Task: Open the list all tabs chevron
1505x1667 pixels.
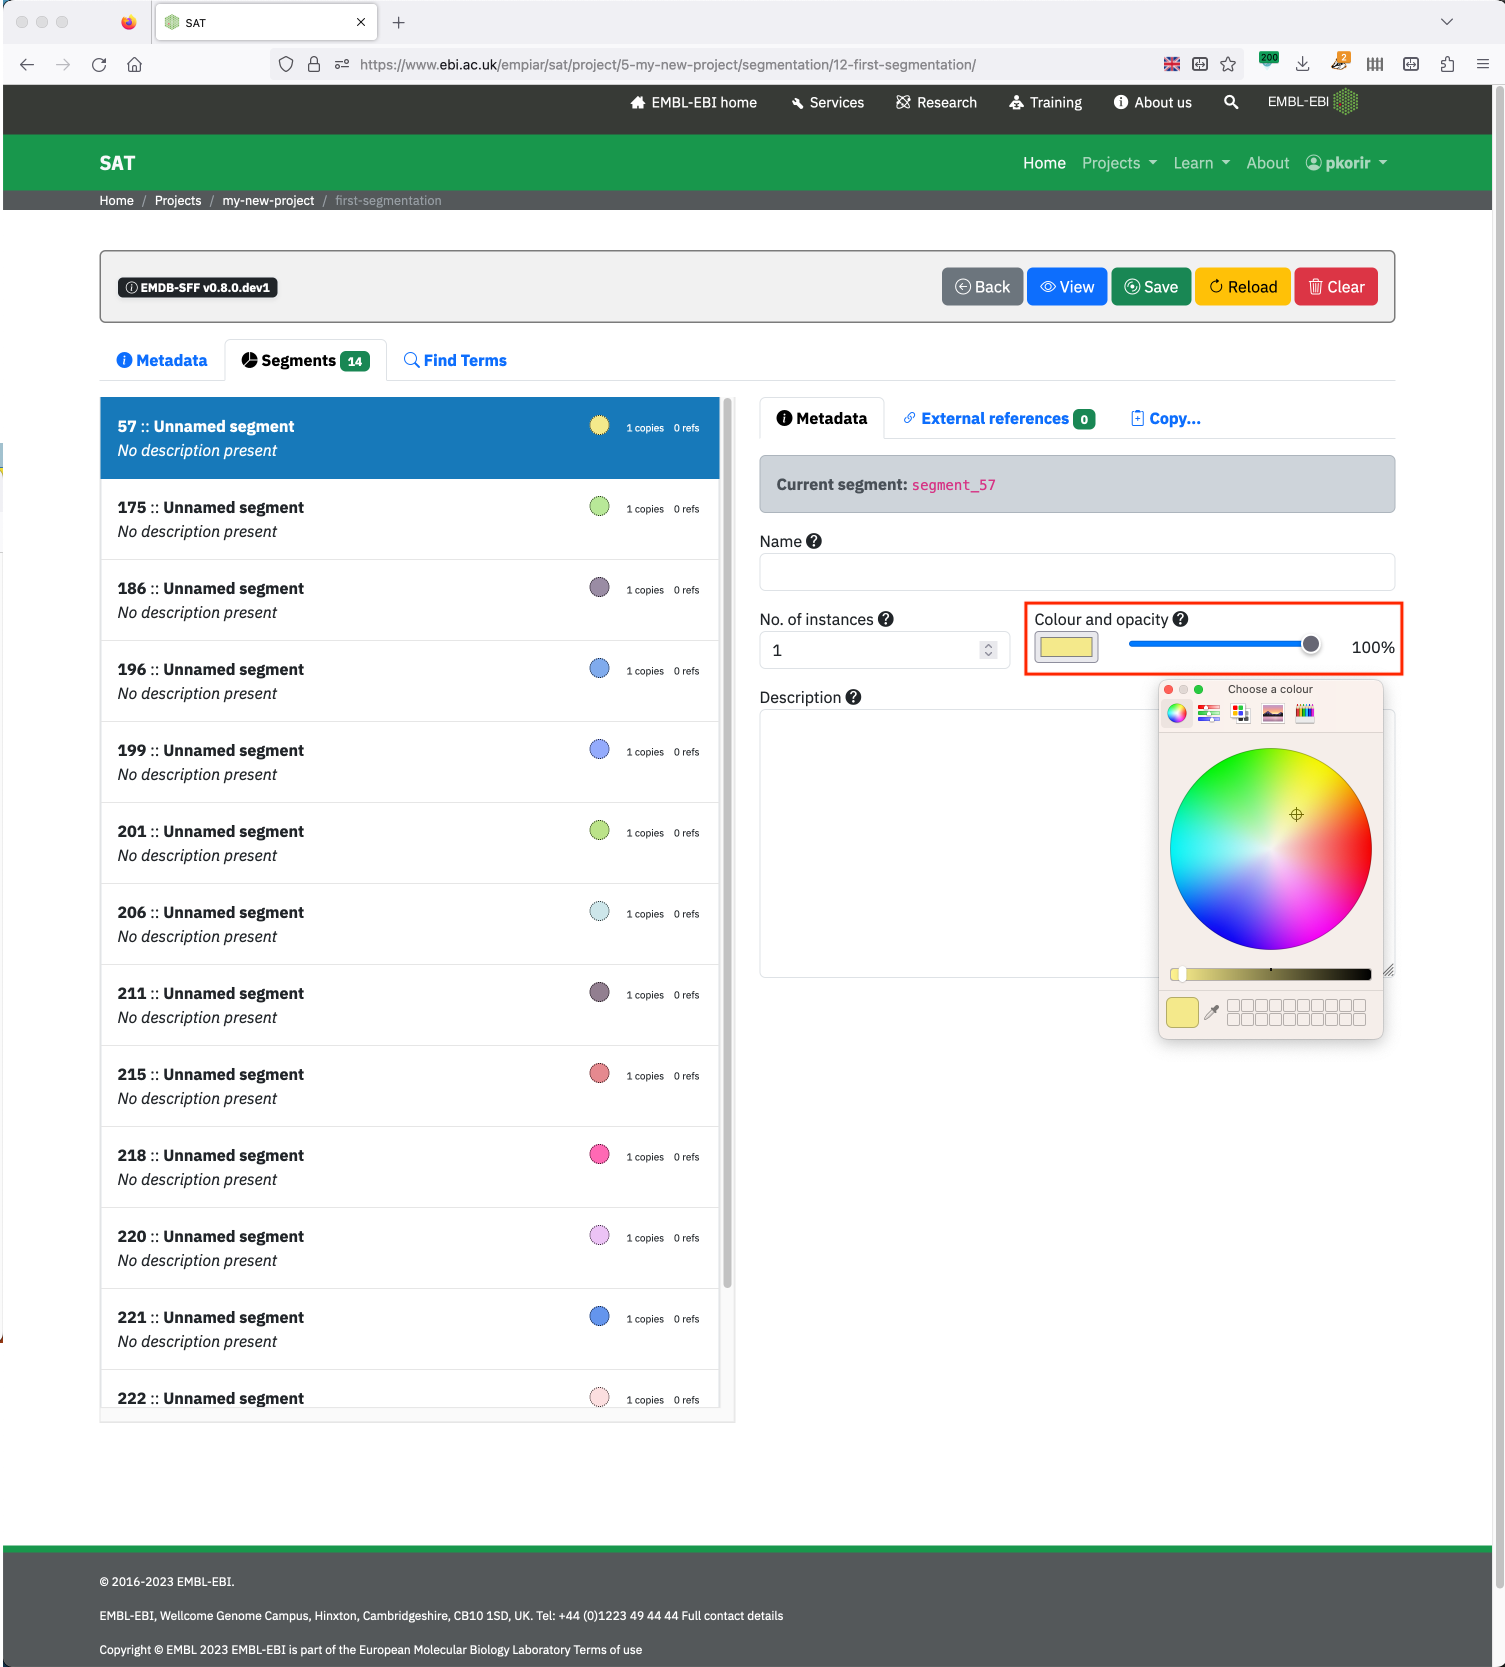Action: click(1447, 22)
